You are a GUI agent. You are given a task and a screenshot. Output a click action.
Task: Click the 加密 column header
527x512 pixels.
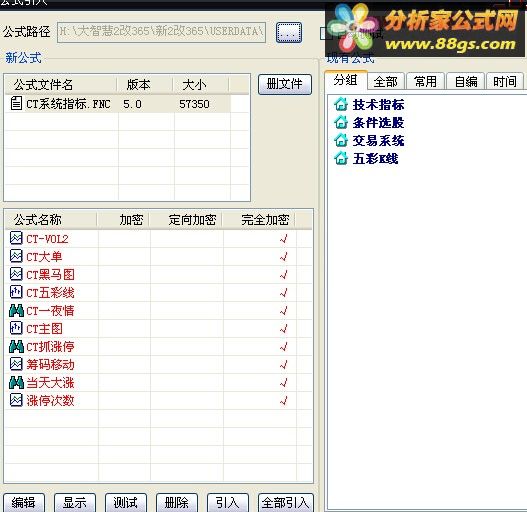pos(123,220)
